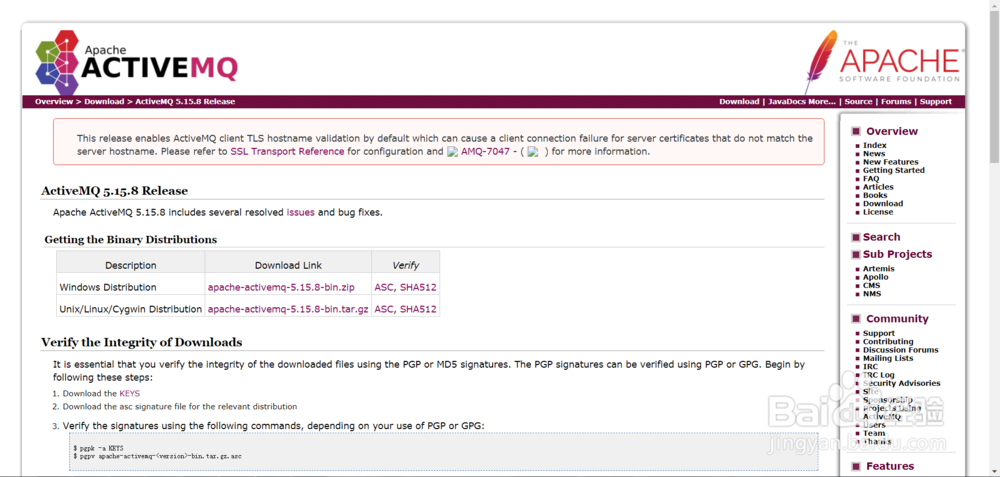This screenshot has height=477, width=1000.
Task: Open the SSL Transport Reference link
Action: [x=287, y=152]
